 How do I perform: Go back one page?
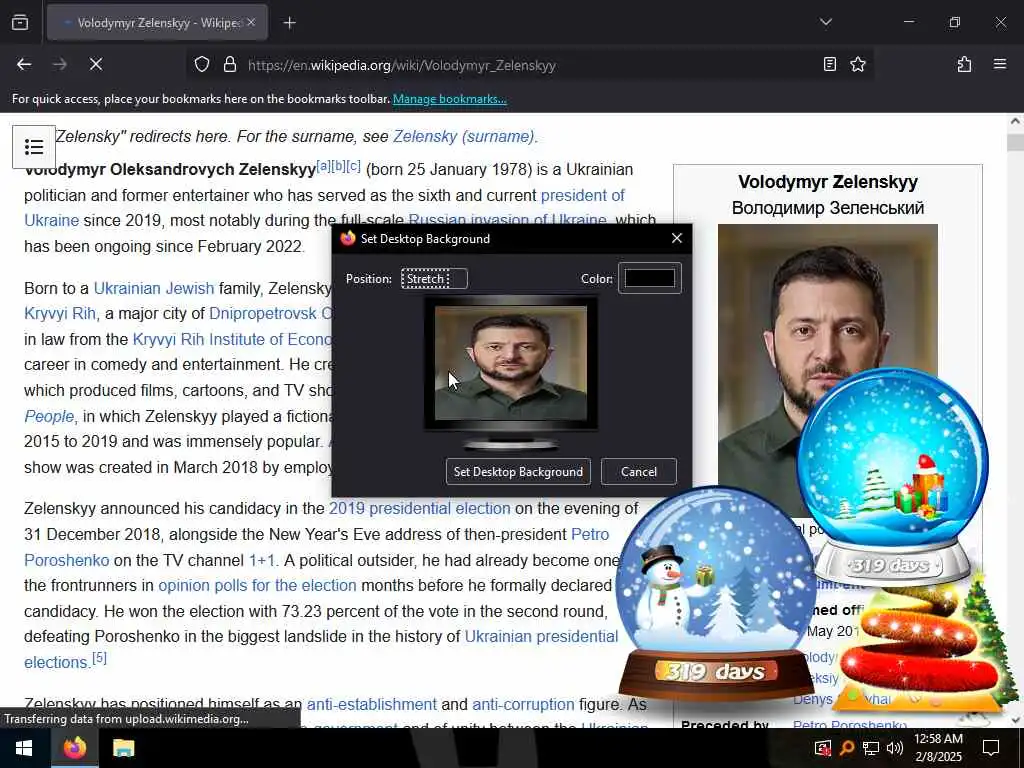[x=24, y=65]
